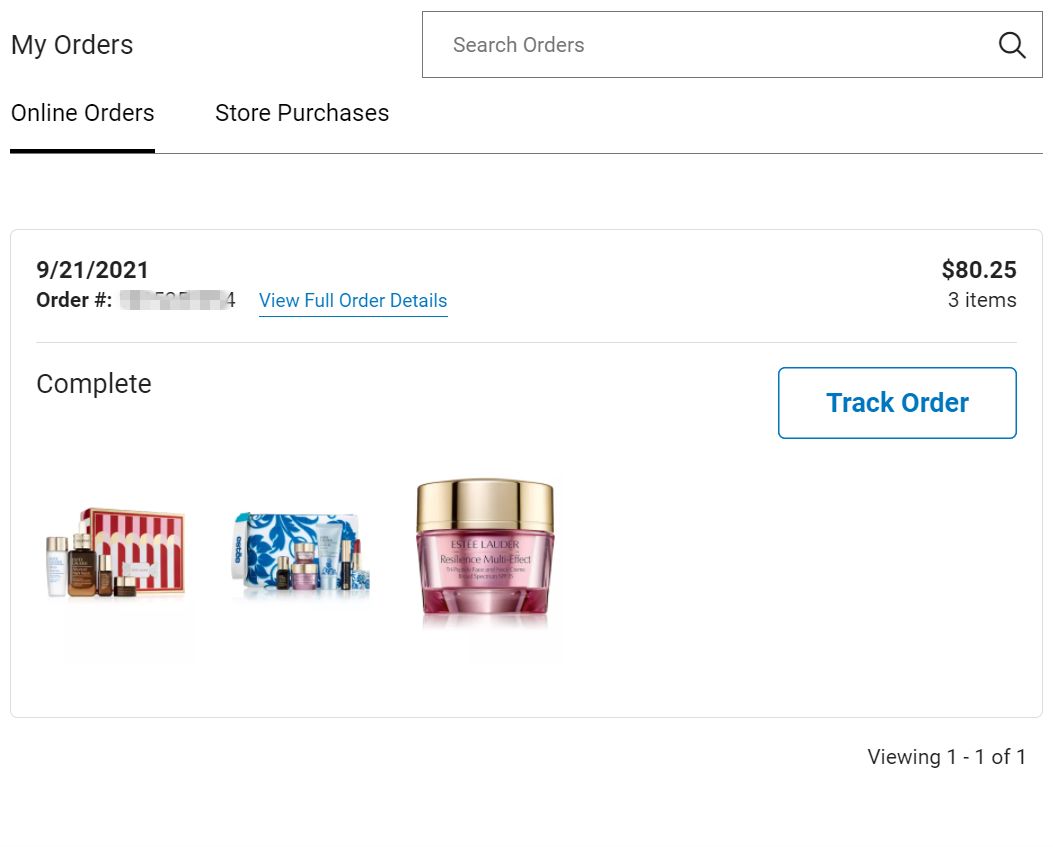The width and height of the screenshot is (1053, 847).
Task: Focus the Search Orders input field
Action: tap(732, 44)
